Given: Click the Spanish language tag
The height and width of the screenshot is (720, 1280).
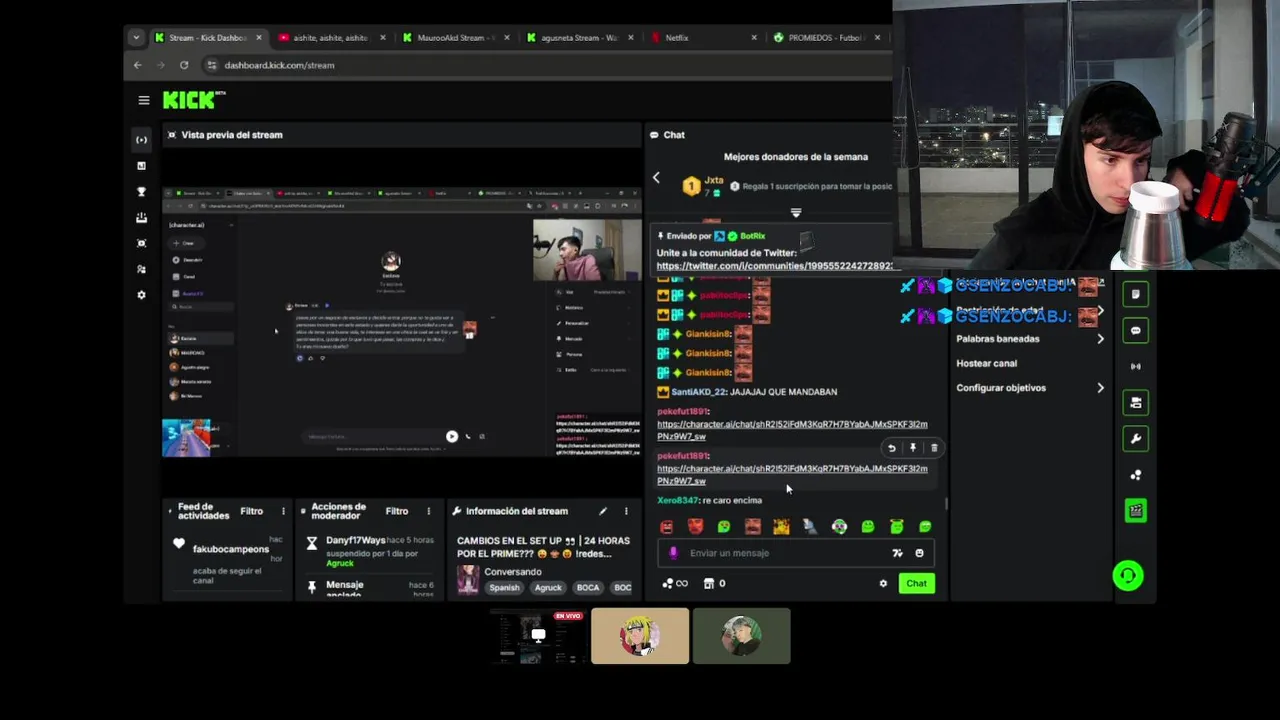Looking at the screenshot, I should tap(504, 588).
